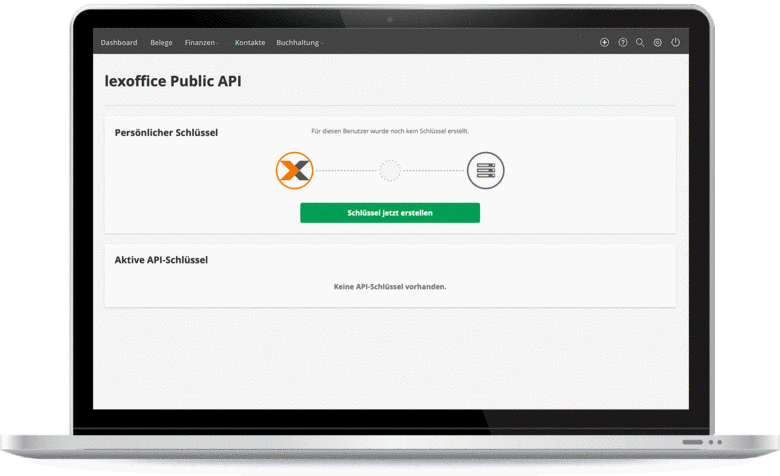Screen dimensions: 780x476
Task: Click the Aktive API-Schlüssel heading
Action: click(x=161, y=260)
